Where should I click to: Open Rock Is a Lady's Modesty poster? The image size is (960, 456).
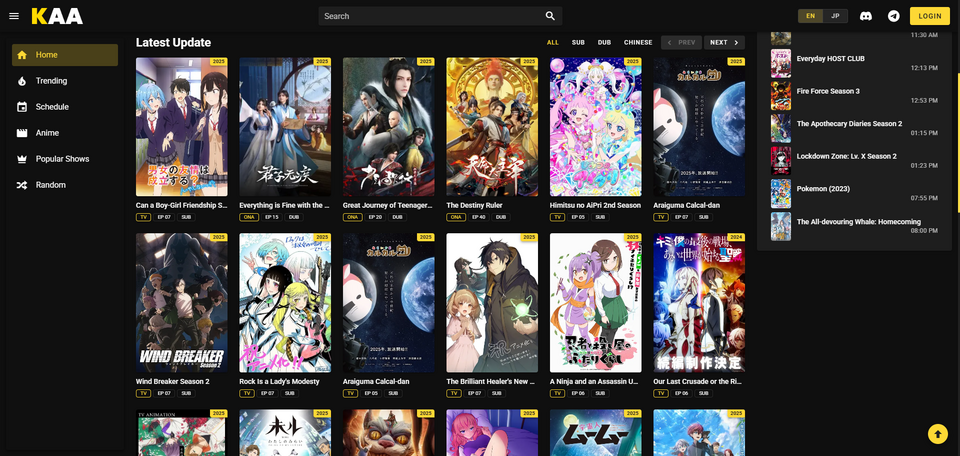point(285,302)
